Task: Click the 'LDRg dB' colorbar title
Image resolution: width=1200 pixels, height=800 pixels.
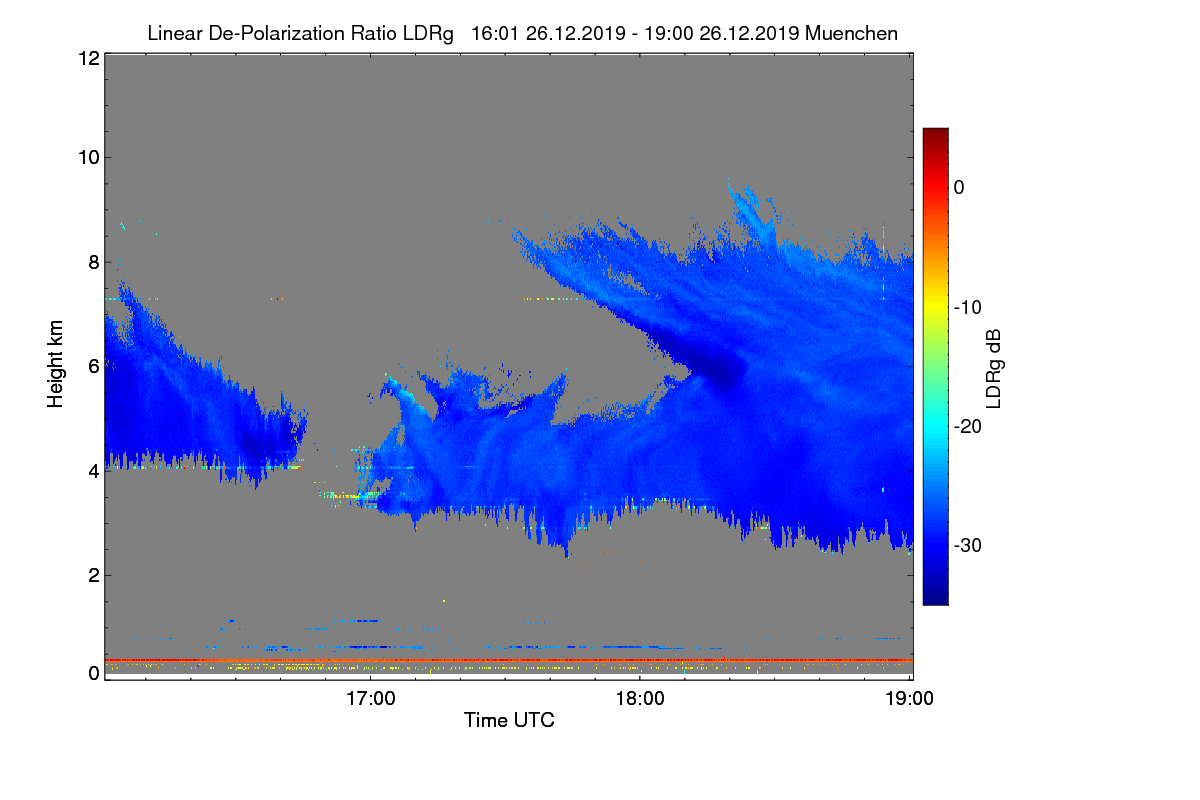Action: [x=994, y=367]
